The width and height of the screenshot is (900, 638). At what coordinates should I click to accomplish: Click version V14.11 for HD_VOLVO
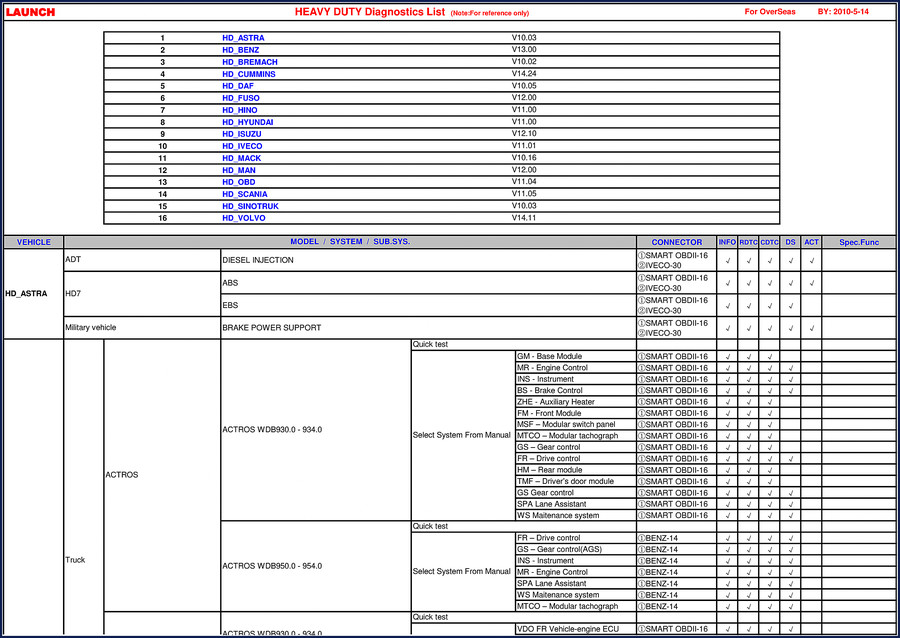pos(524,218)
